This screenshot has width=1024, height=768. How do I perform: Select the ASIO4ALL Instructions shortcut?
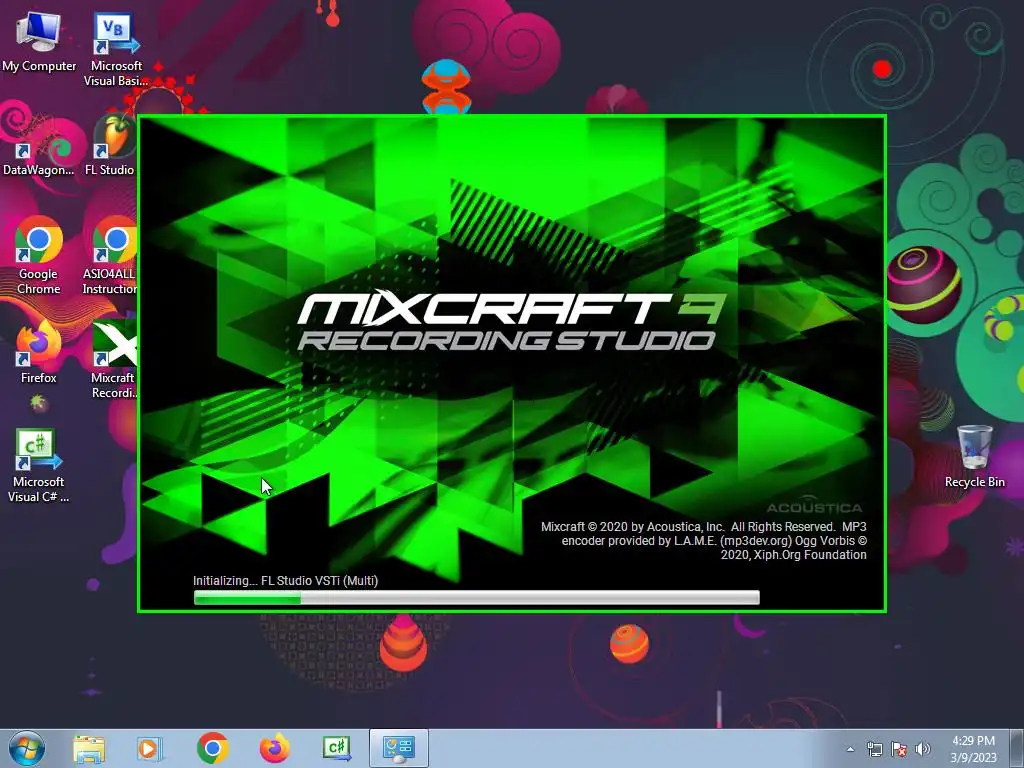click(110, 256)
